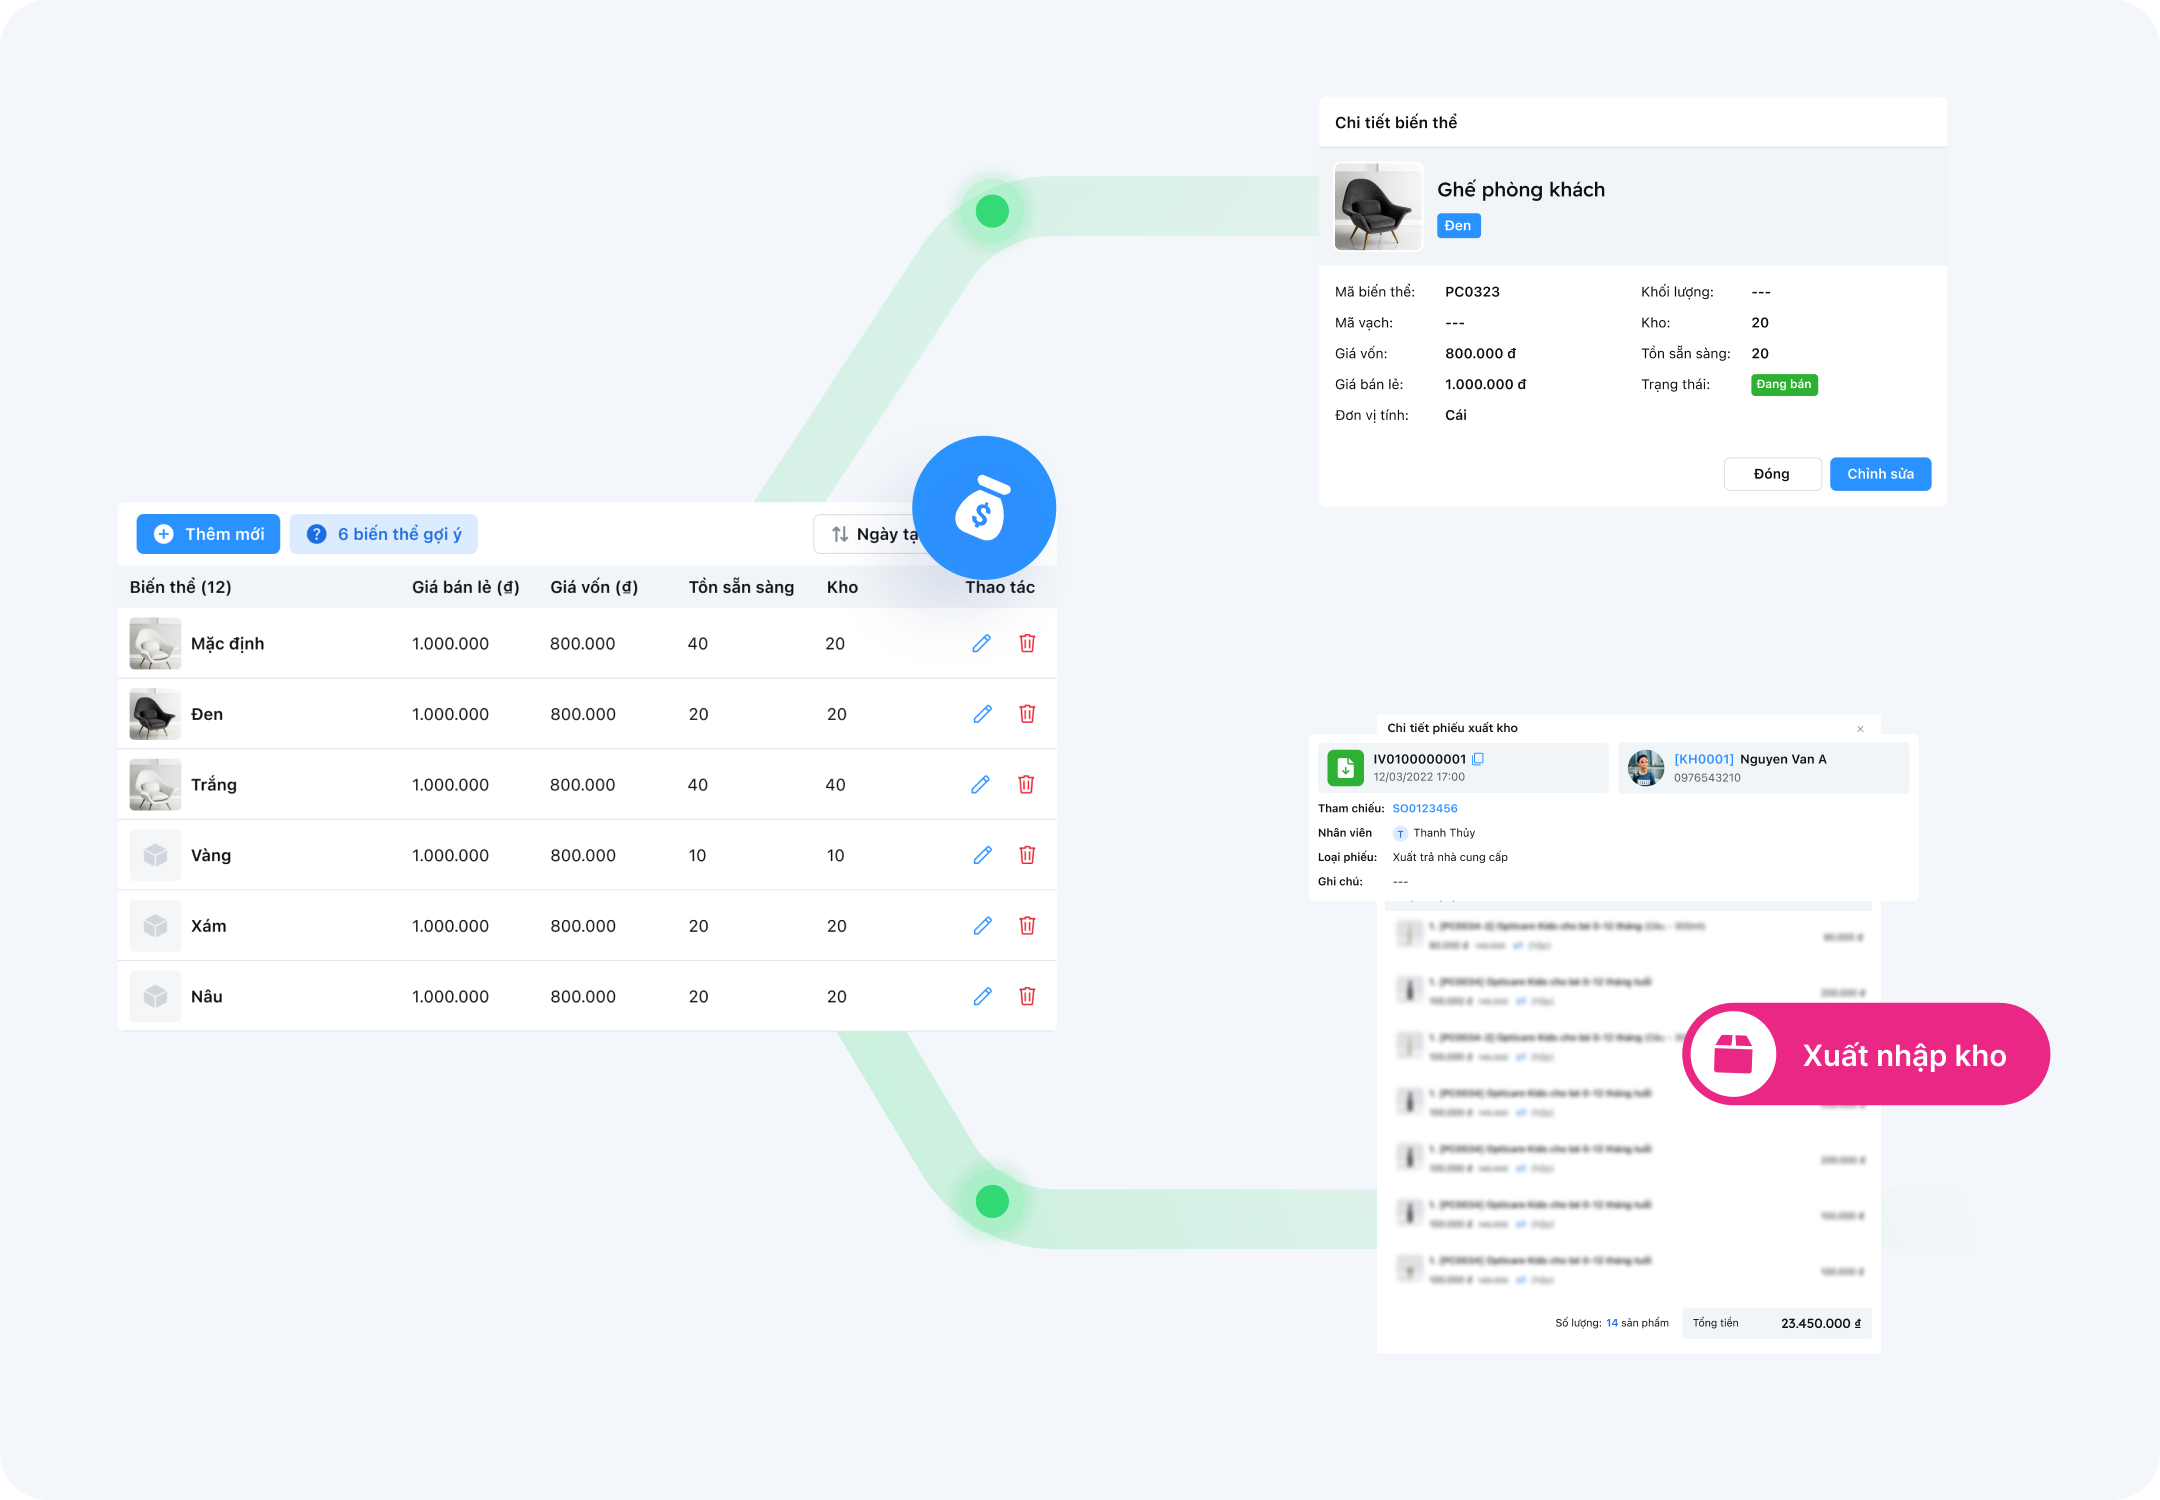The image size is (2160, 1500).
Task: Click Chỉnh sửa in variant details
Action: 1879,474
